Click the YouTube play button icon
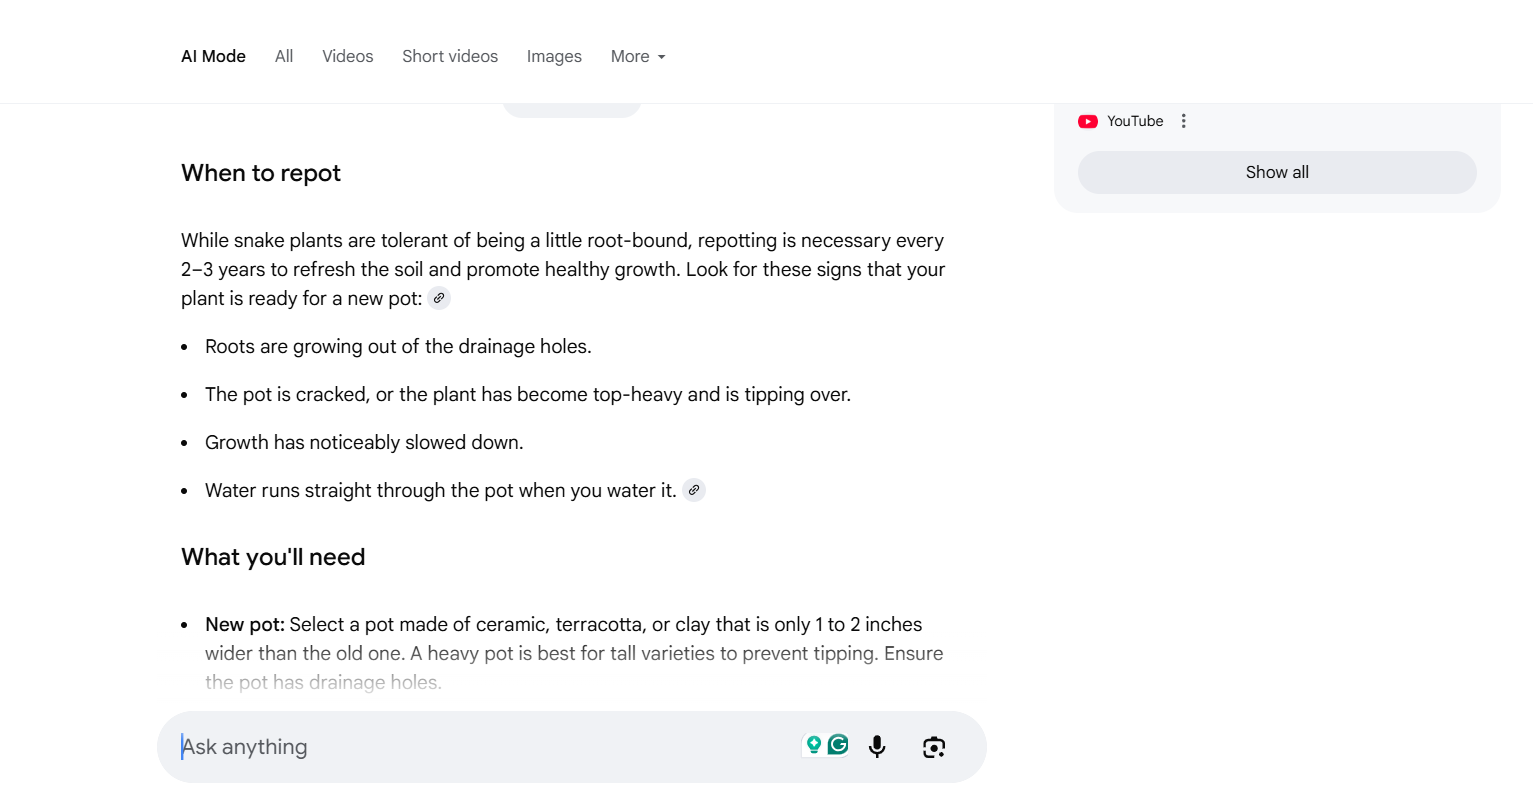The height and width of the screenshot is (787, 1533). point(1087,121)
